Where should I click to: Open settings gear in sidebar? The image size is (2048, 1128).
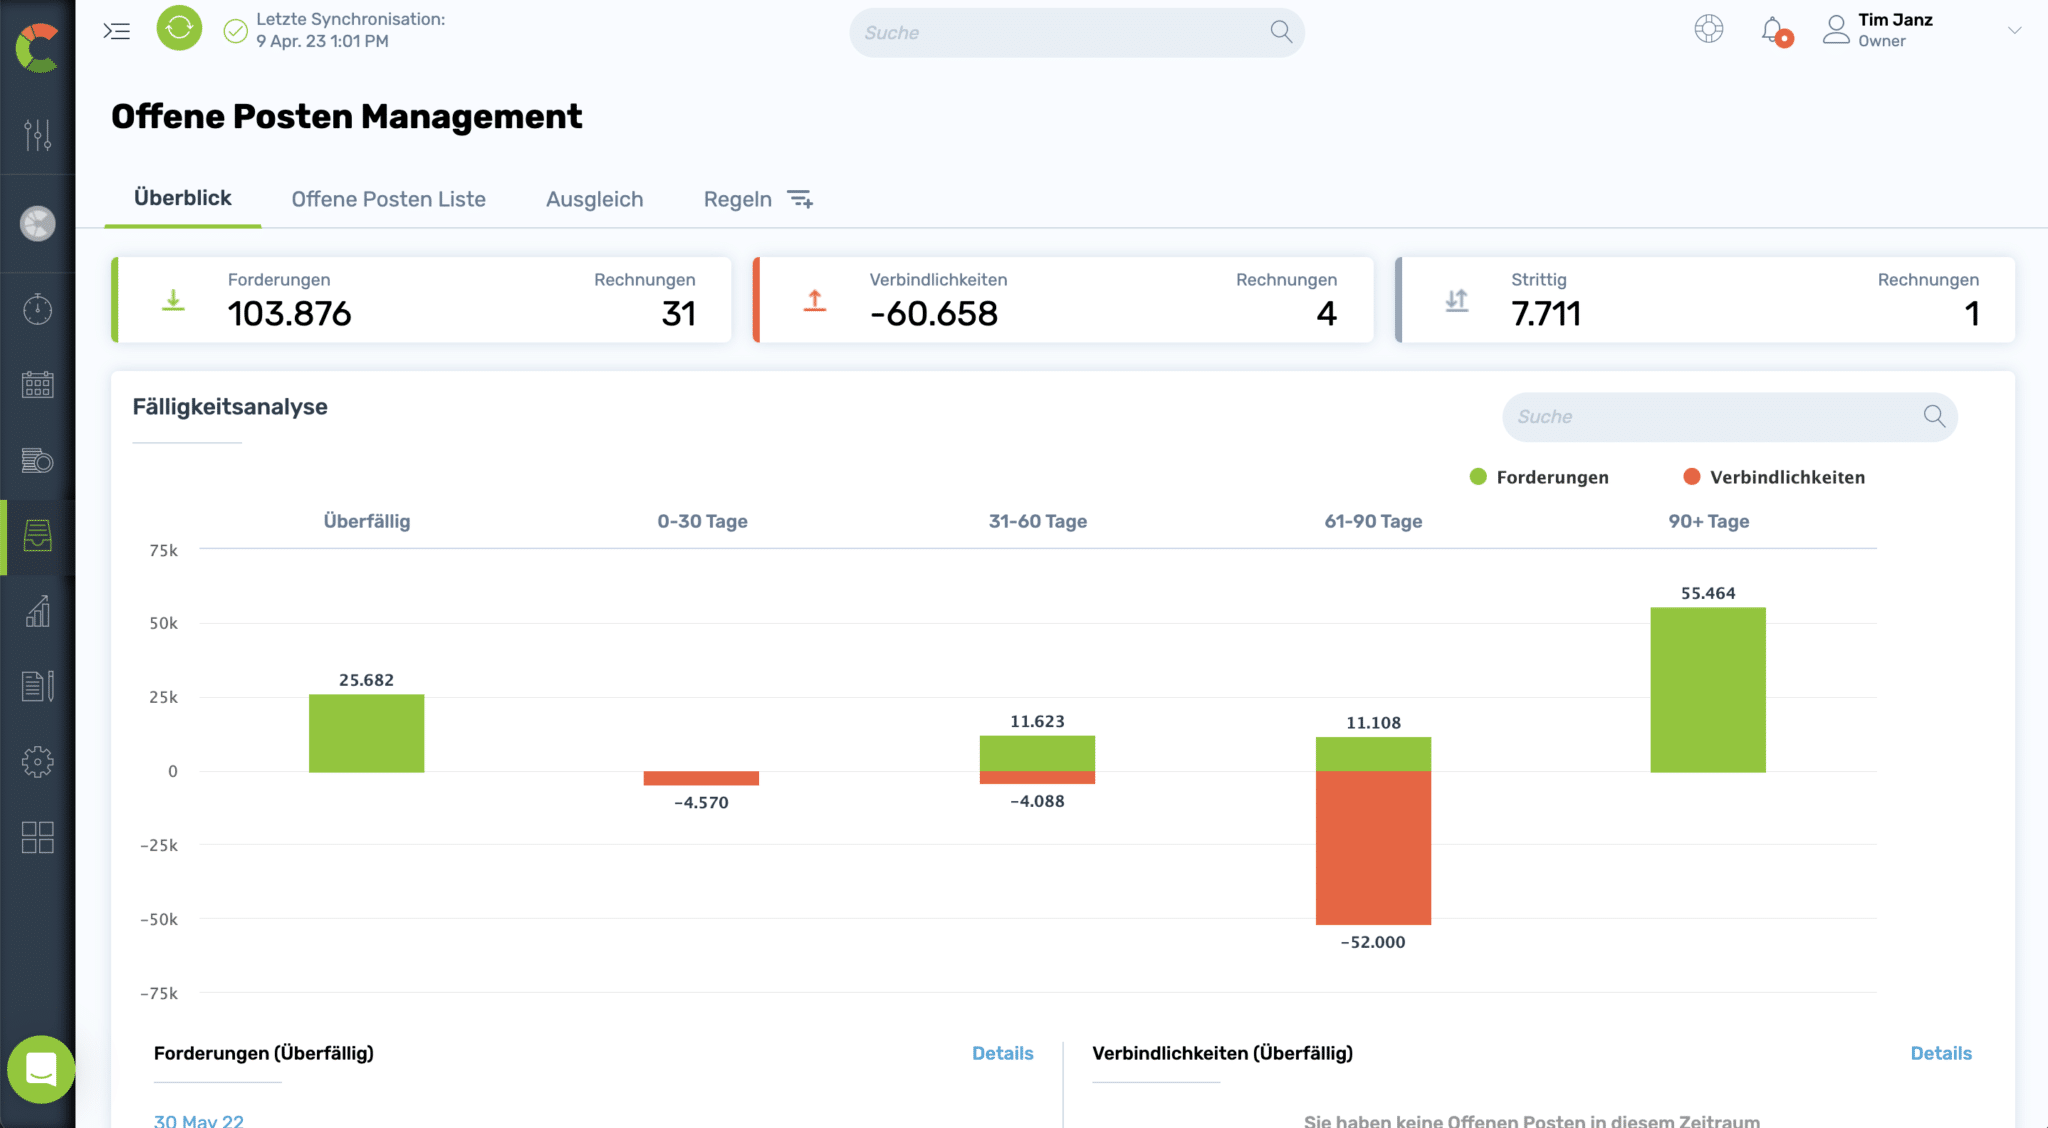point(38,762)
